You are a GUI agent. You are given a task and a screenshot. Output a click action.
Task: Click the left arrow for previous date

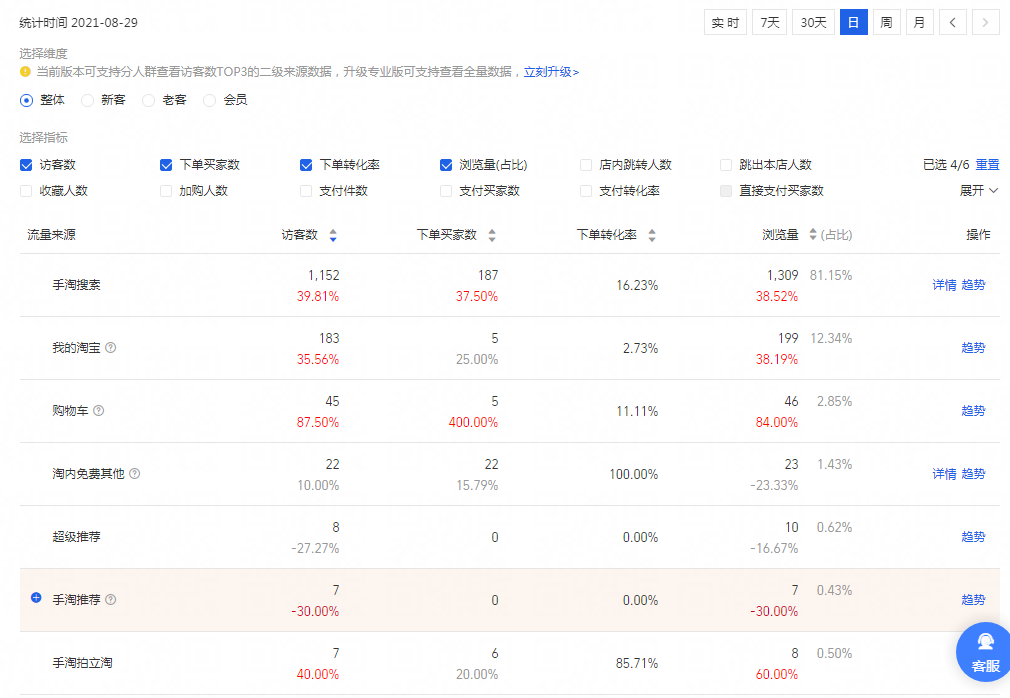(952, 21)
